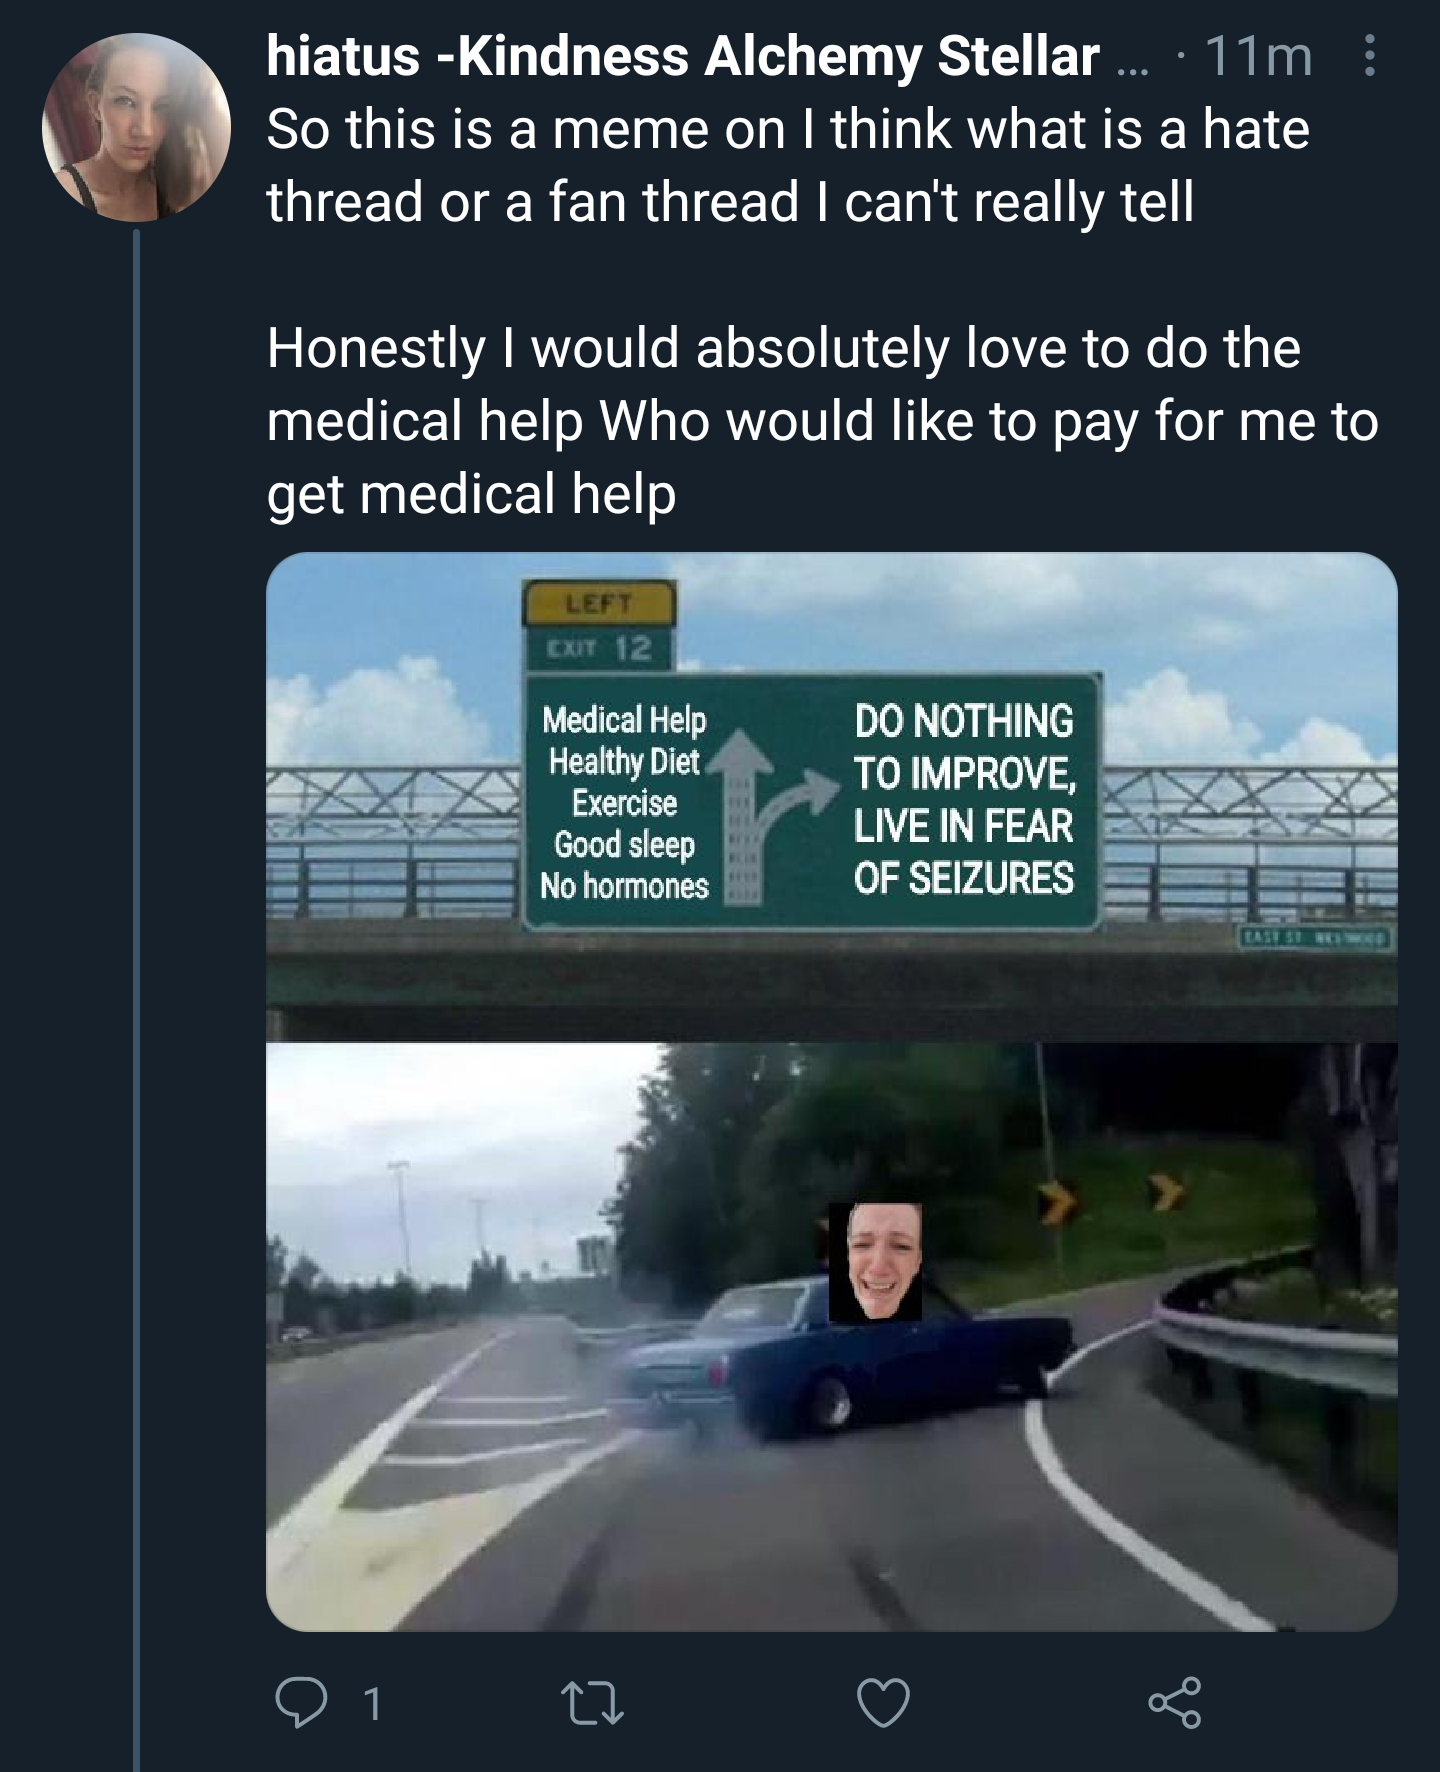
Task: Tap the share icon
Action: coord(1174,1703)
